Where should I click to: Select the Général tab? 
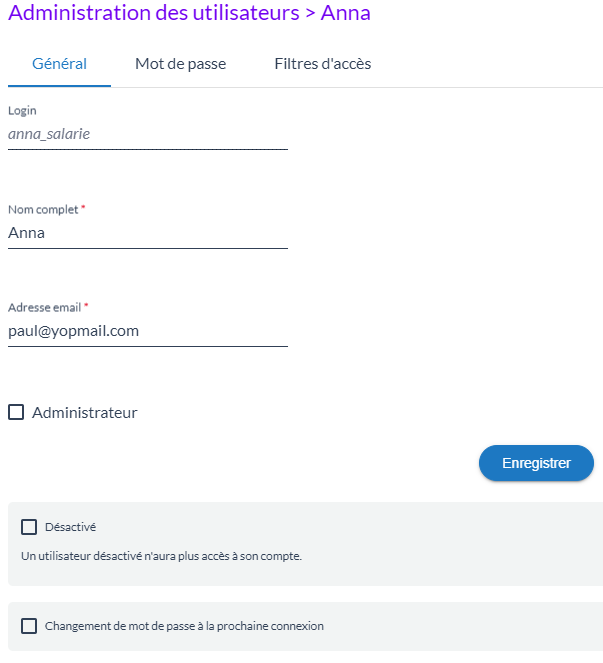[59, 64]
